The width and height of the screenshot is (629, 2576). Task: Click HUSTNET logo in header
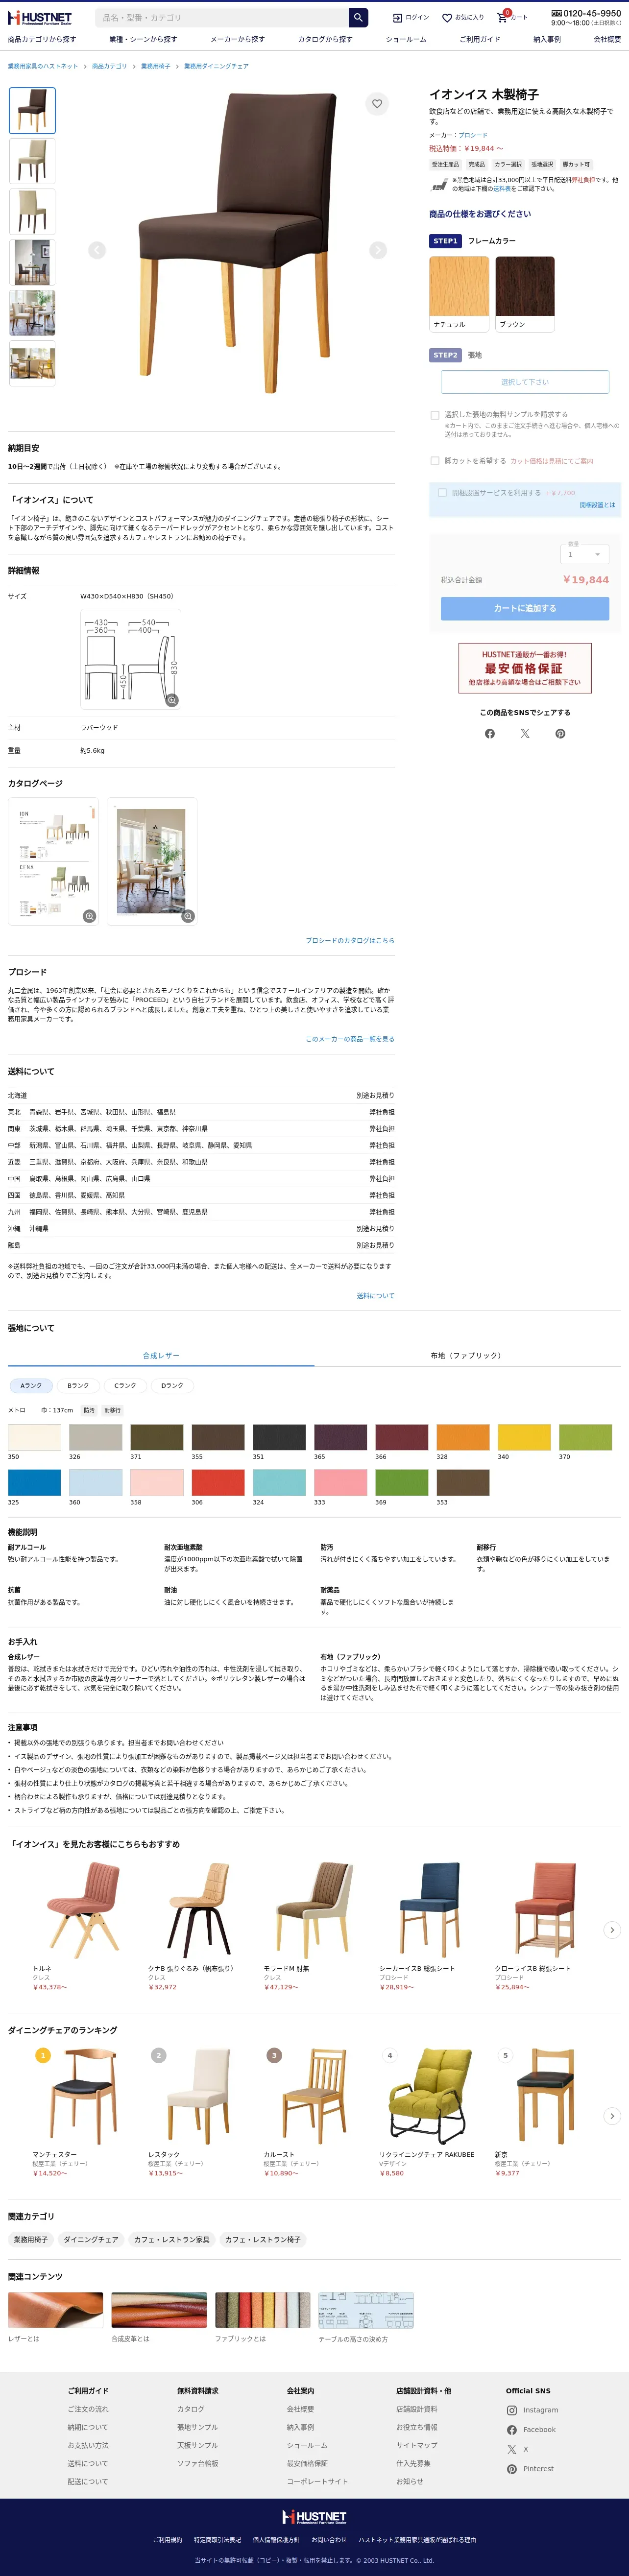40,18
